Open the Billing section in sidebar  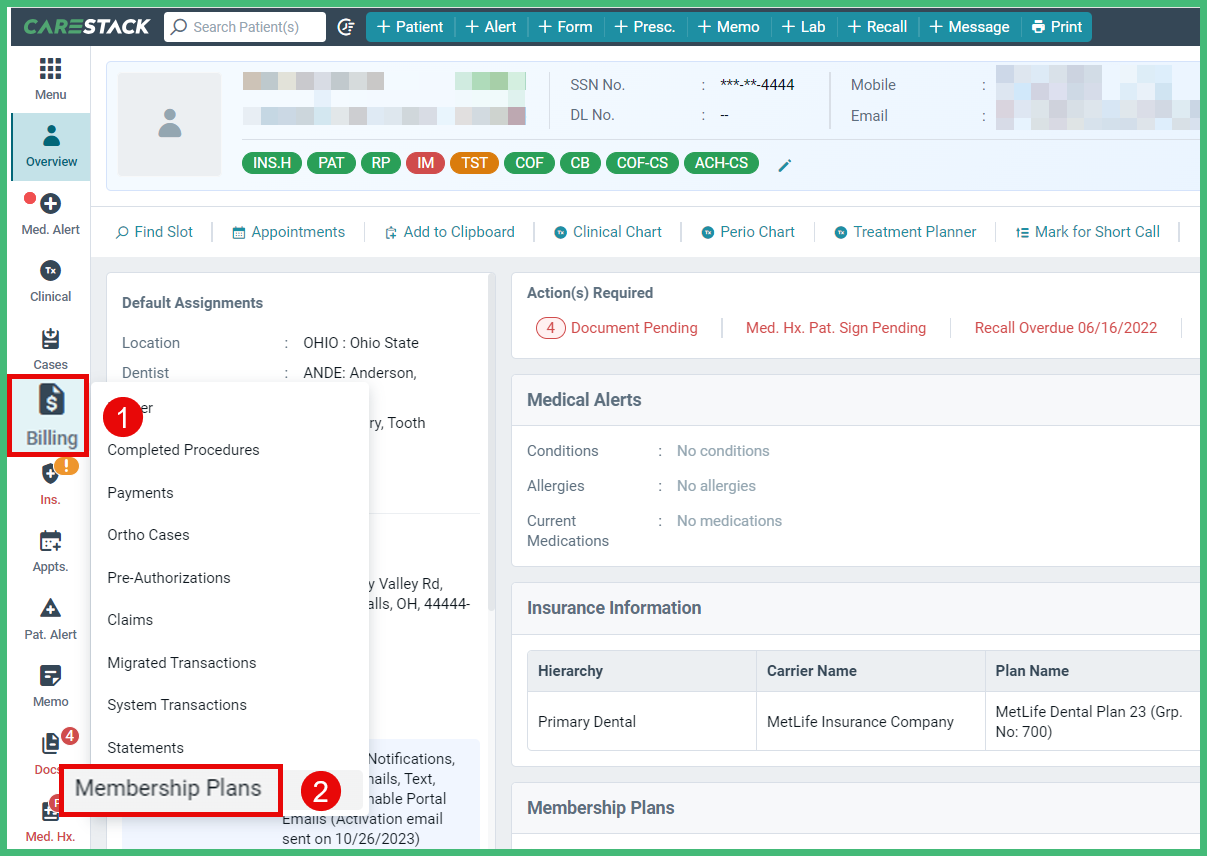pyautogui.click(x=48, y=416)
